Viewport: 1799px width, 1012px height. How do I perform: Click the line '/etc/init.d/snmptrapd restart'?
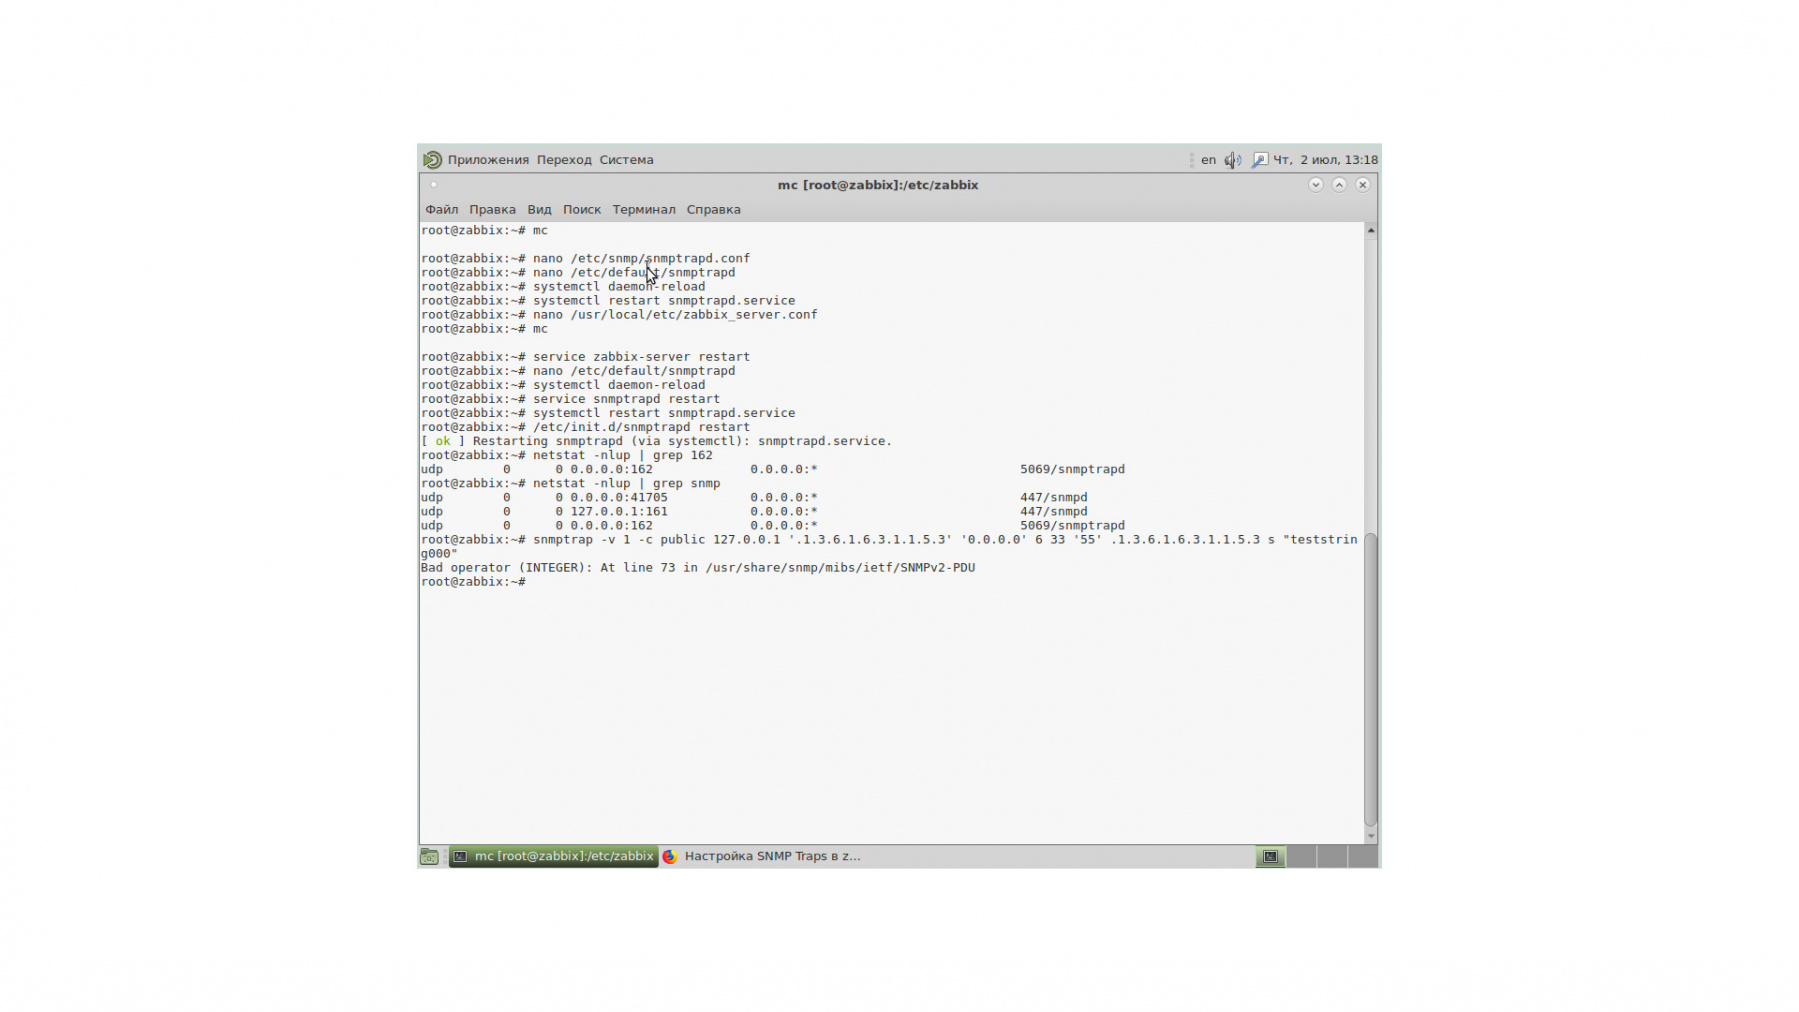(x=641, y=427)
